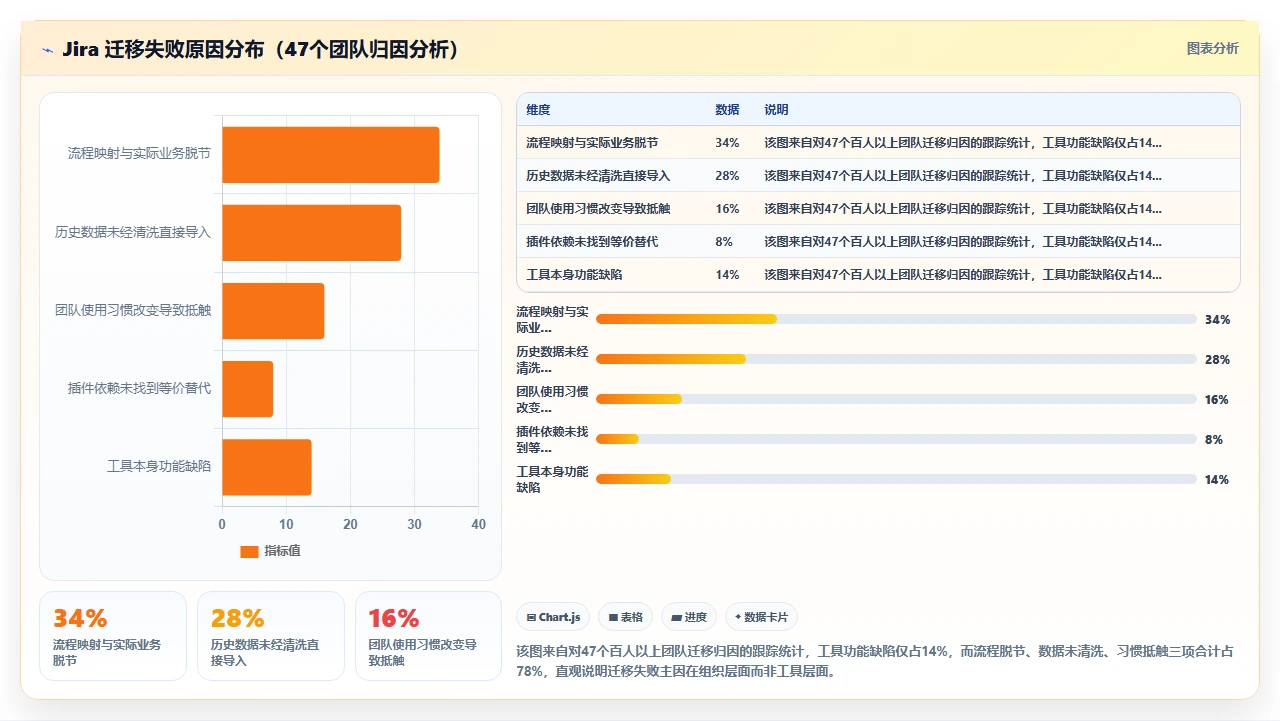Click the 34% 流程映射 stat card
Viewport: 1280px width, 721px height.
113,636
